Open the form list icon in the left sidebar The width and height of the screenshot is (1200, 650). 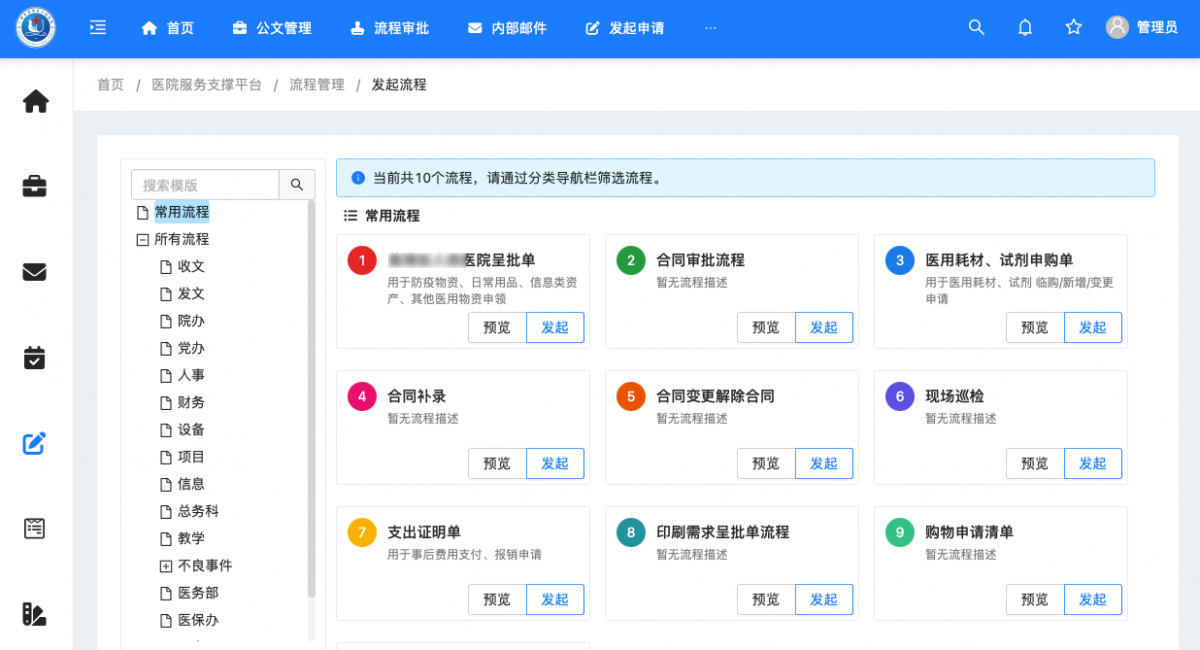pyautogui.click(x=36, y=528)
